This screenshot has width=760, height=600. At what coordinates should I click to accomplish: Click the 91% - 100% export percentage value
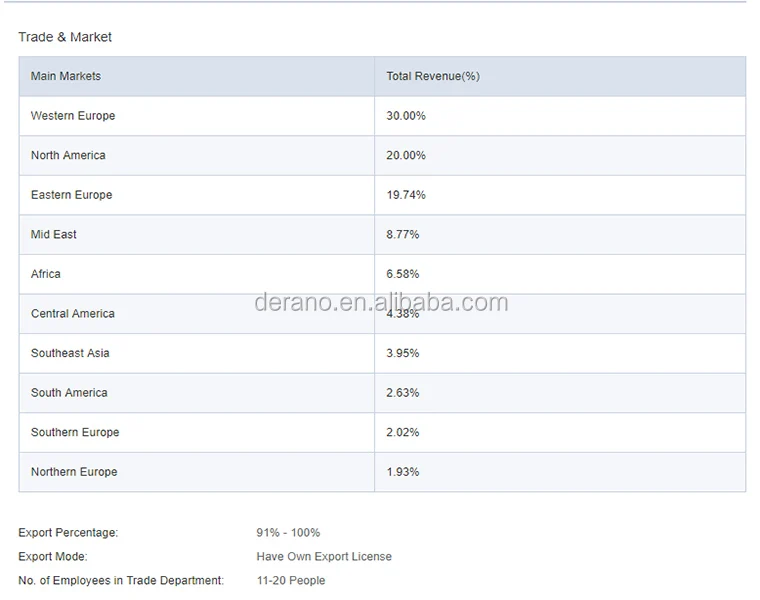[x=288, y=533]
